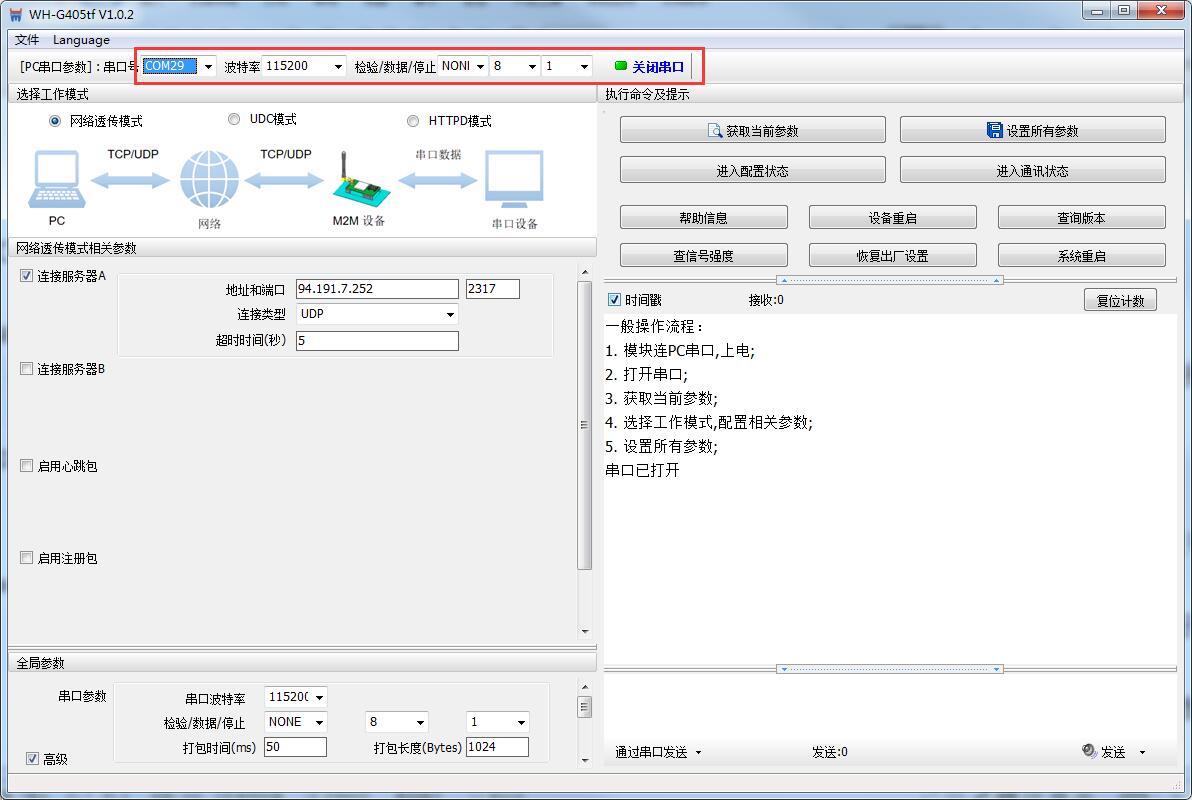Enable the Connect Server B checkbox
1192x800 pixels.
point(27,369)
